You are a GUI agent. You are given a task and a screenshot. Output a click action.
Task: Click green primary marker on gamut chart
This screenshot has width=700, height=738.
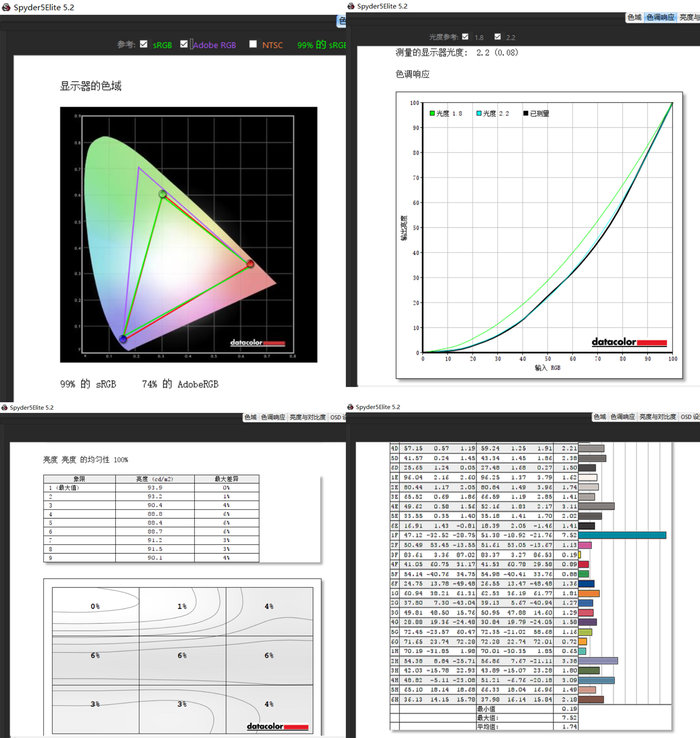click(x=162, y=193)
